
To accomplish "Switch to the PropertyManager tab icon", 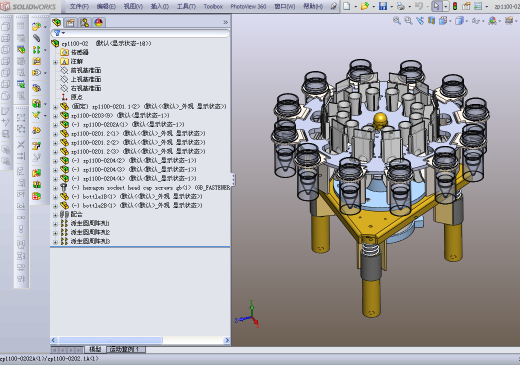I will pyautogui.click(x=70, y=22).
